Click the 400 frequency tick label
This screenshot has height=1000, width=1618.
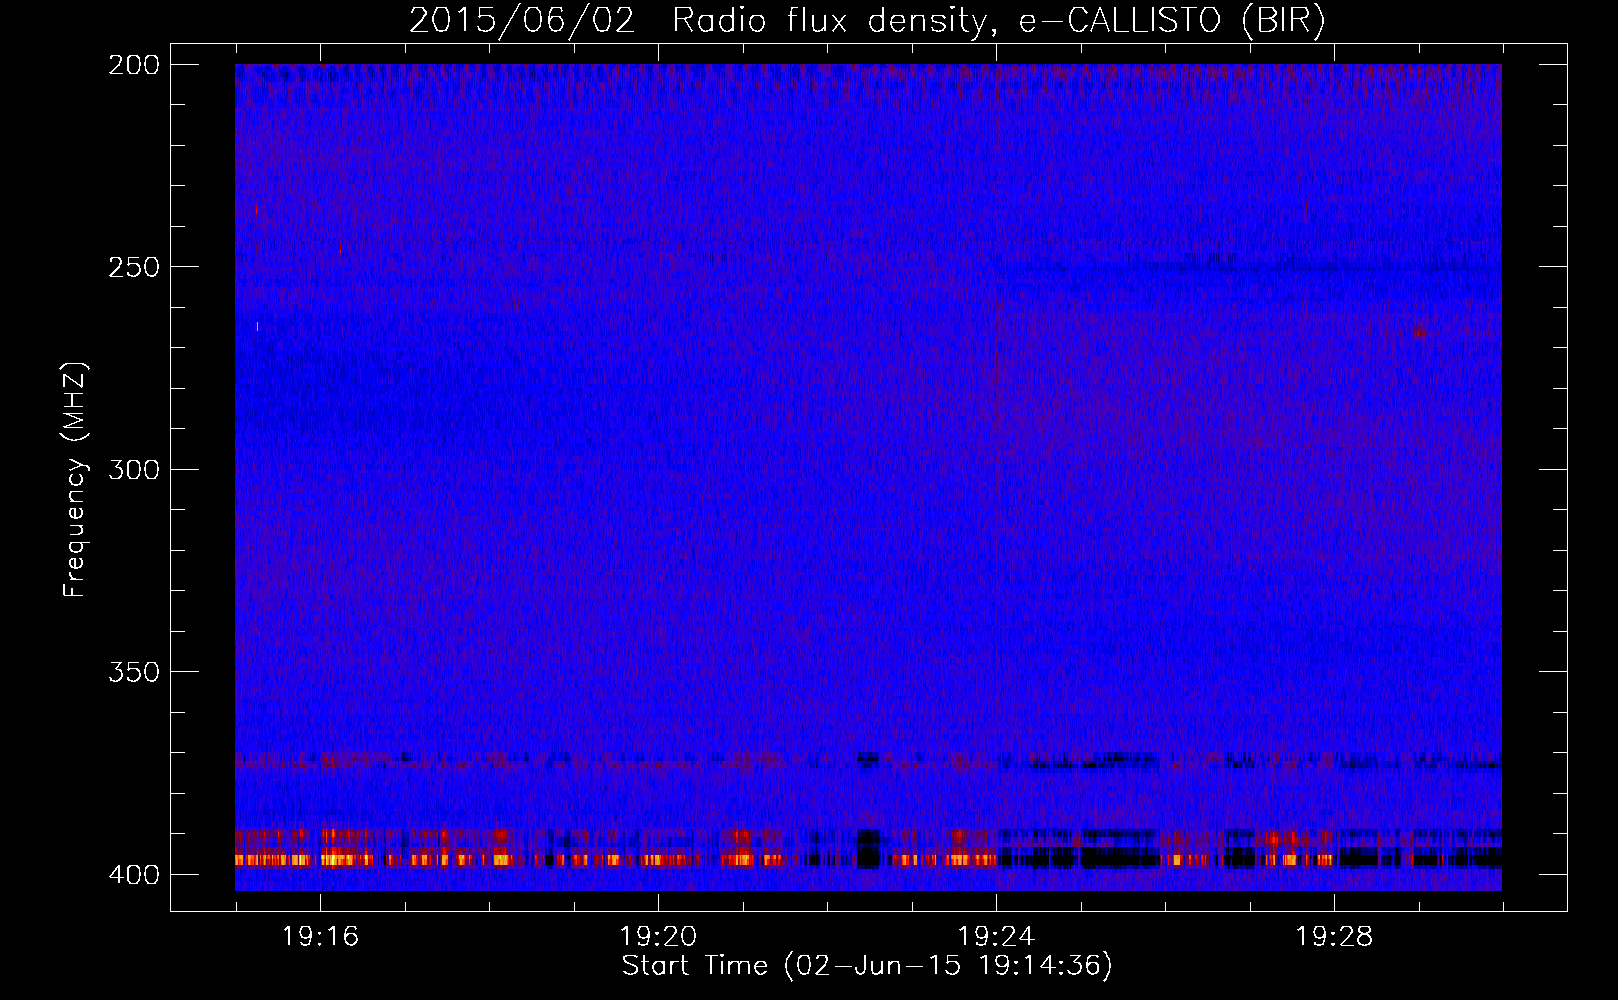click(134, 875)
